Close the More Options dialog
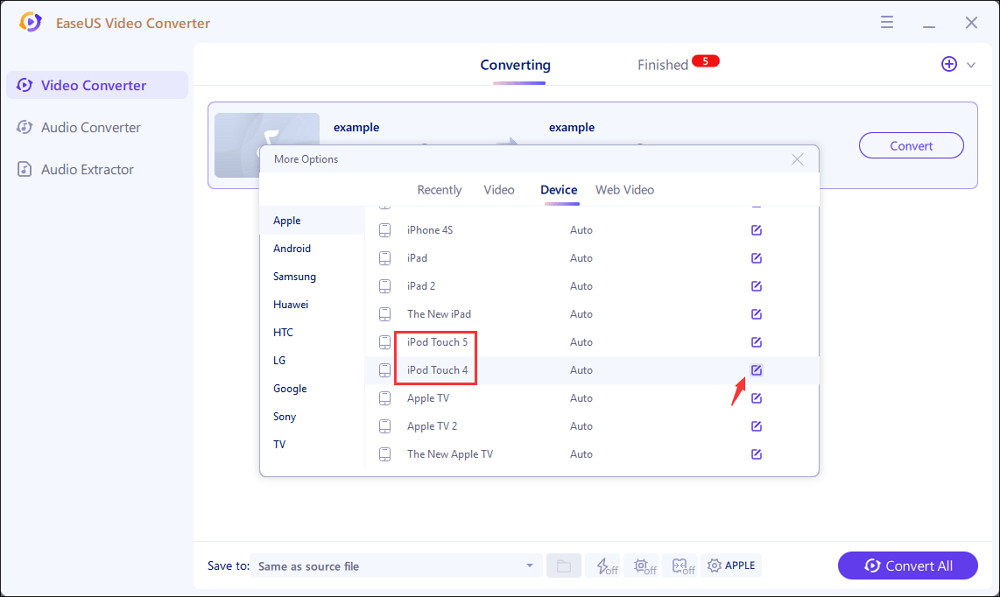The height and width of the screenshot is (597, 1000). pyautogui.click(x=797, y=159)
